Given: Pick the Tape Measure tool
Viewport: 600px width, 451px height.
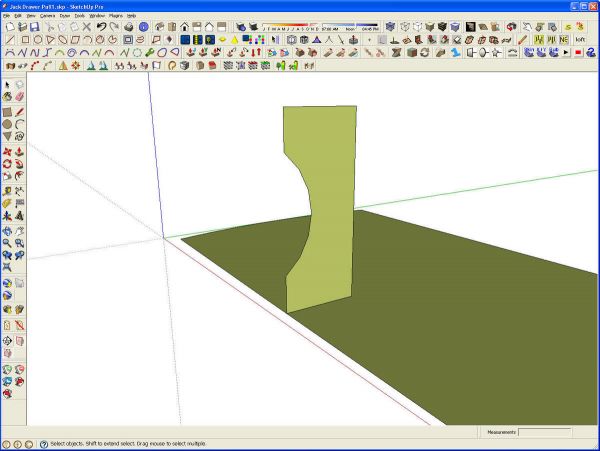Looking at the screenshot, I should [7, 191].
